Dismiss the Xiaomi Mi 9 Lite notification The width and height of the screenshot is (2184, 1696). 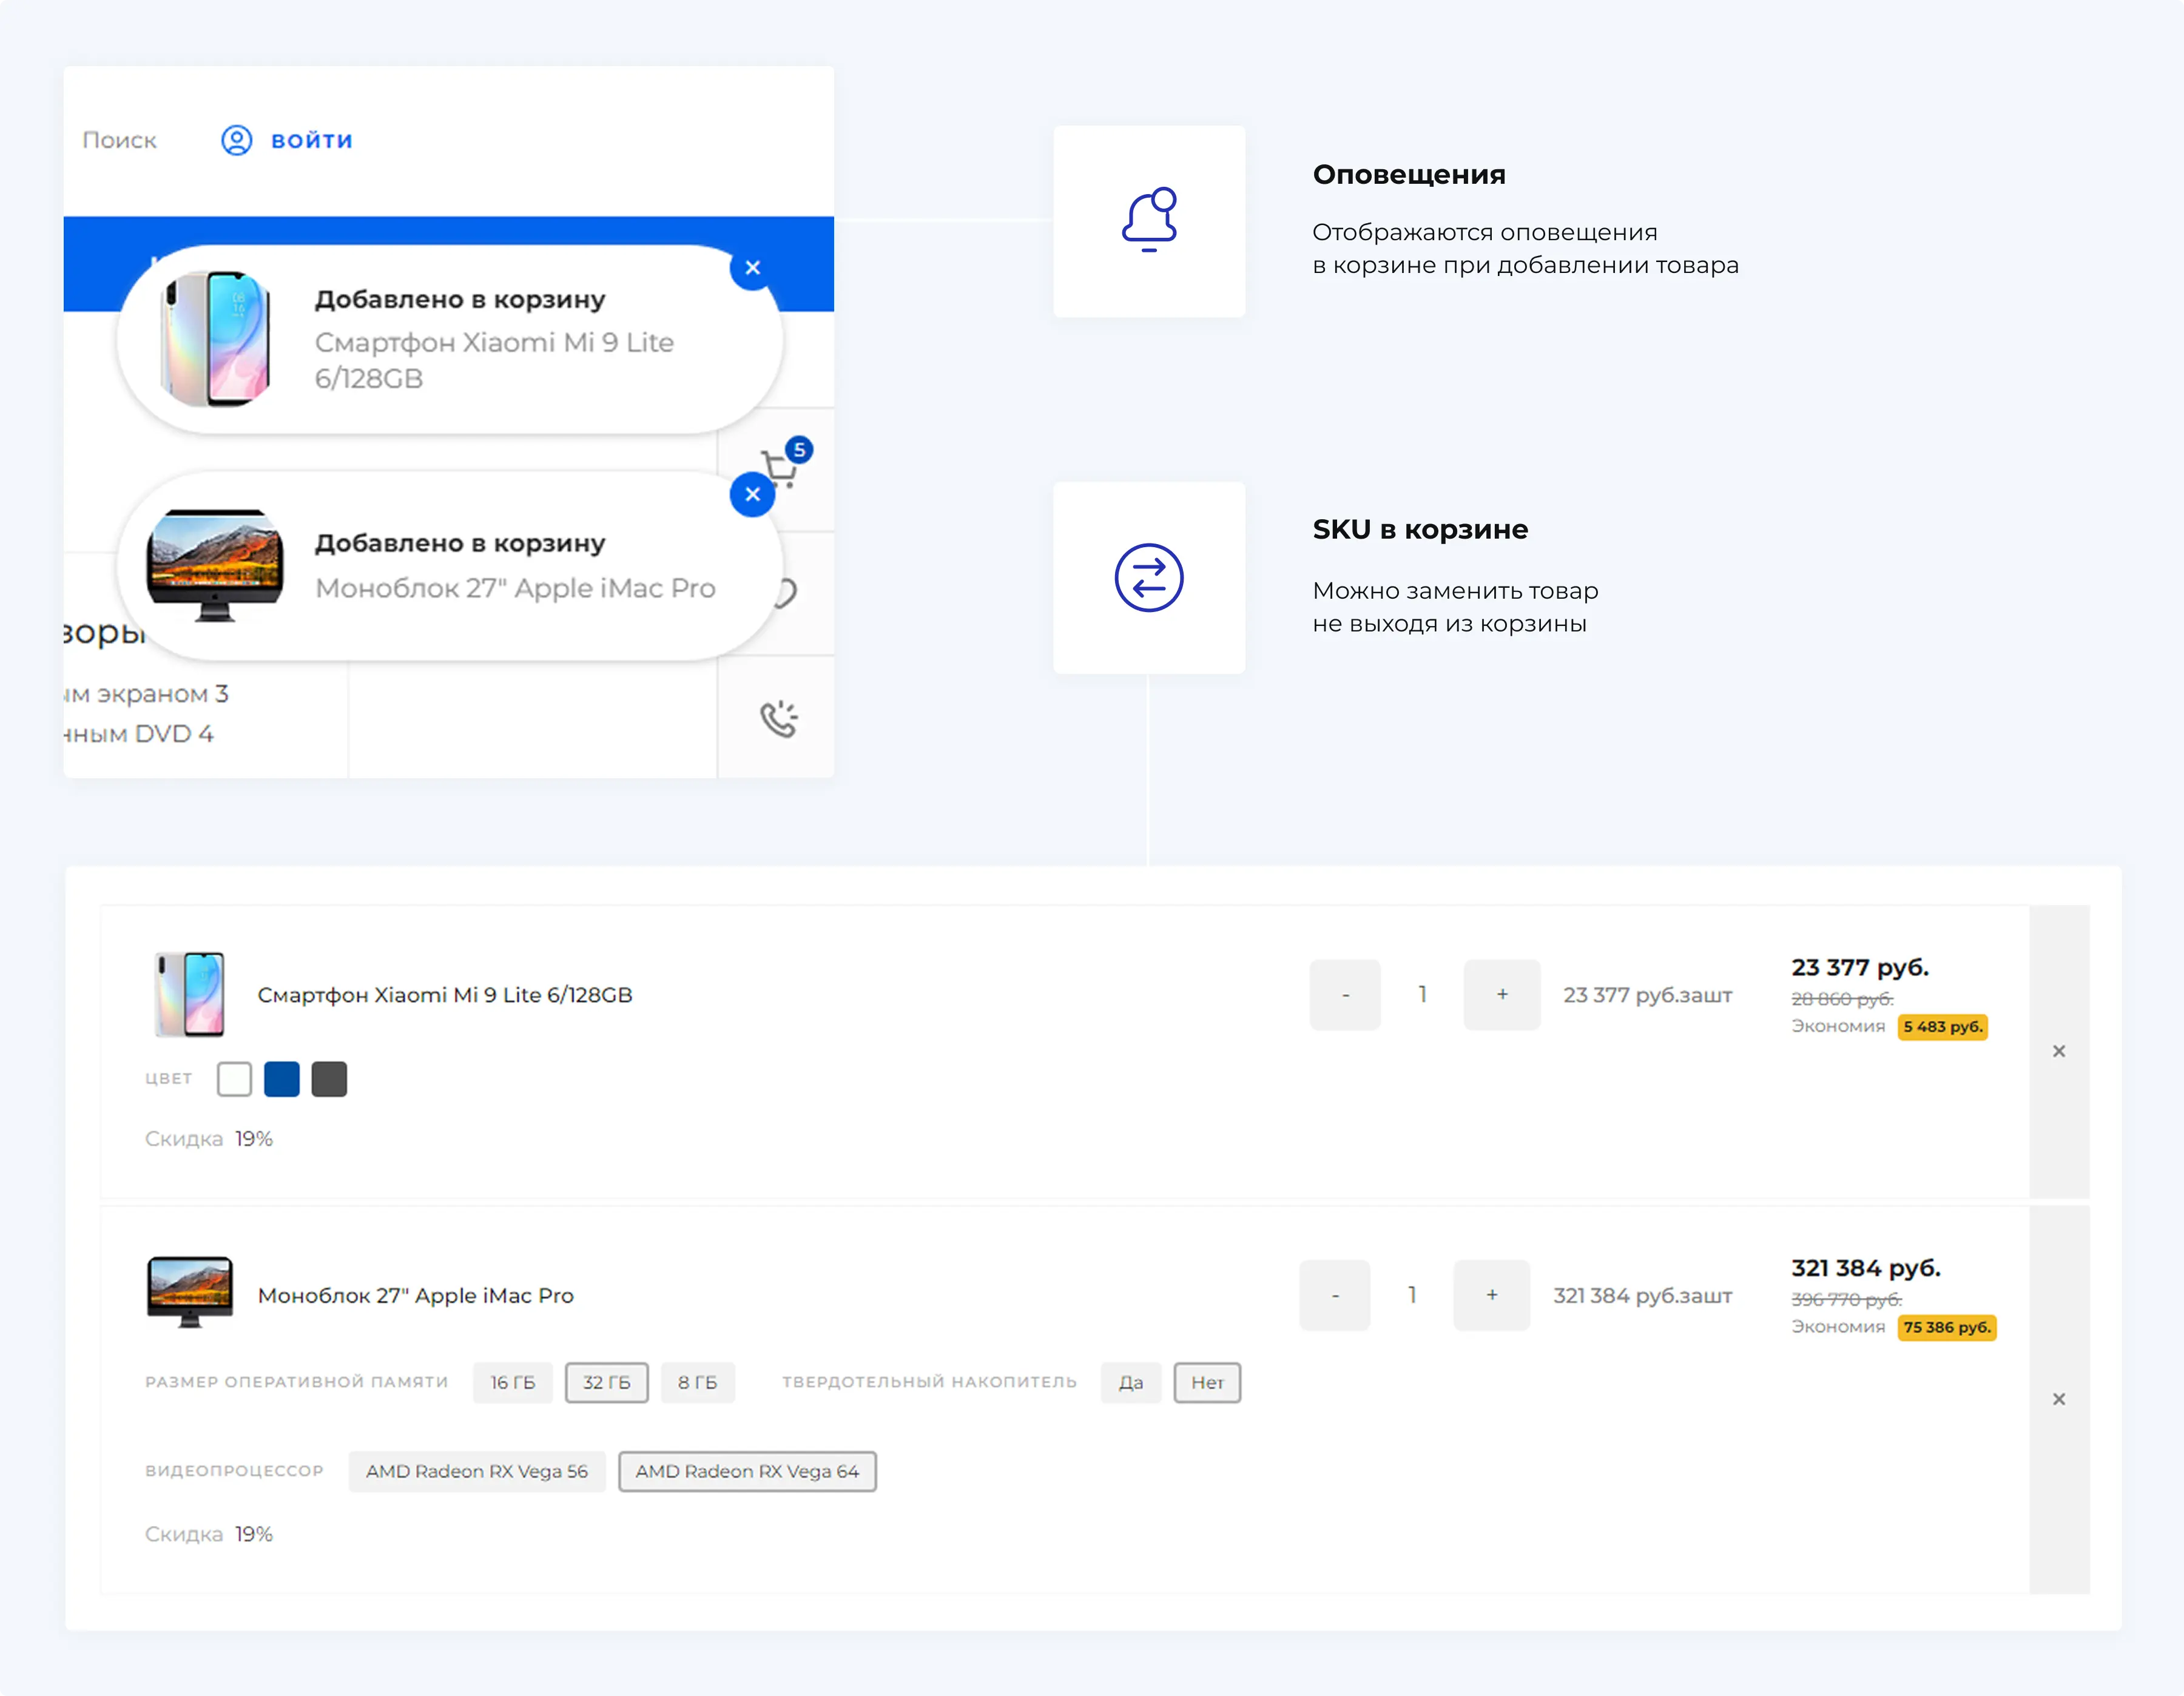pyautogui.click(x=753, y=268)
